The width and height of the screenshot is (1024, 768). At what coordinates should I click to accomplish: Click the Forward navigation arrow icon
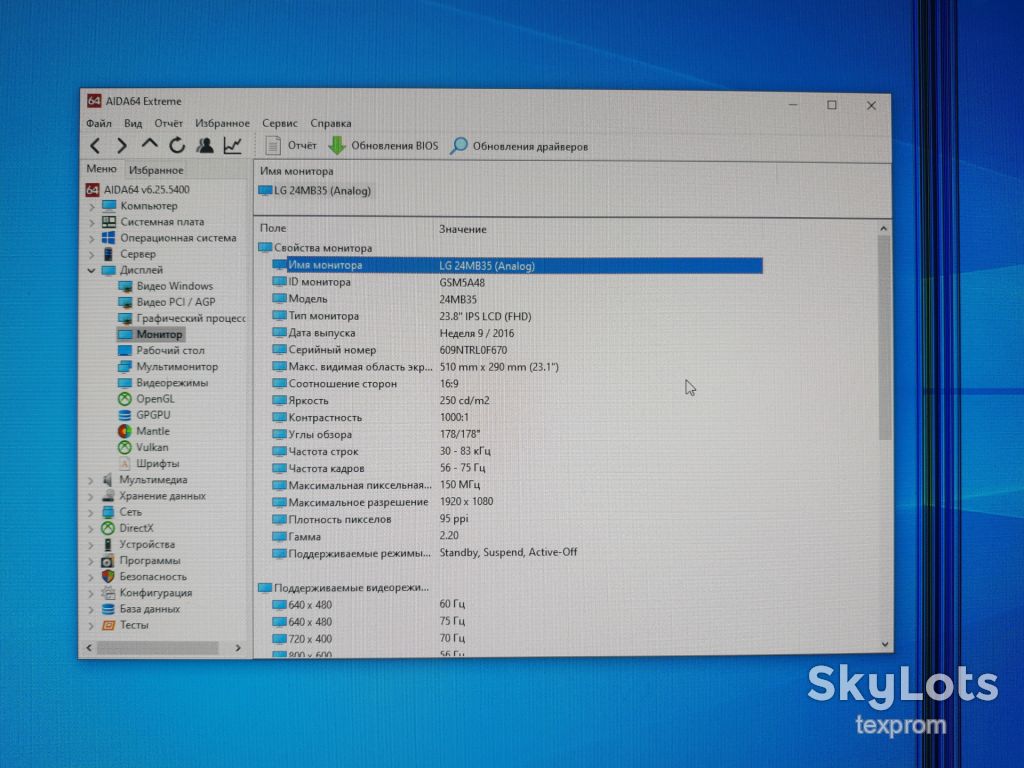(x=121, y=146)
